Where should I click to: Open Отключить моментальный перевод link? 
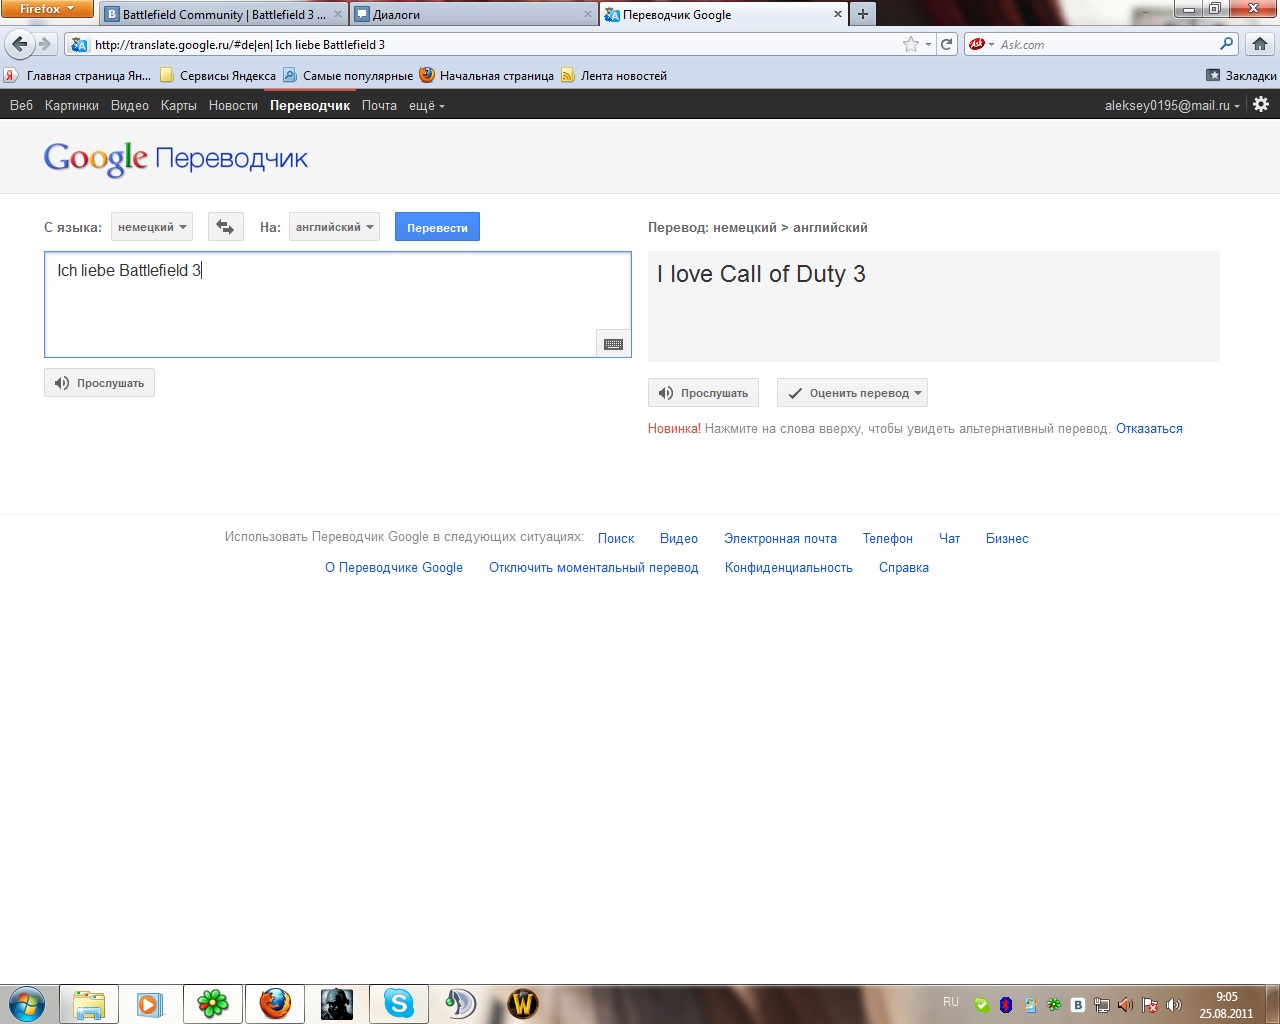[594, 567]
